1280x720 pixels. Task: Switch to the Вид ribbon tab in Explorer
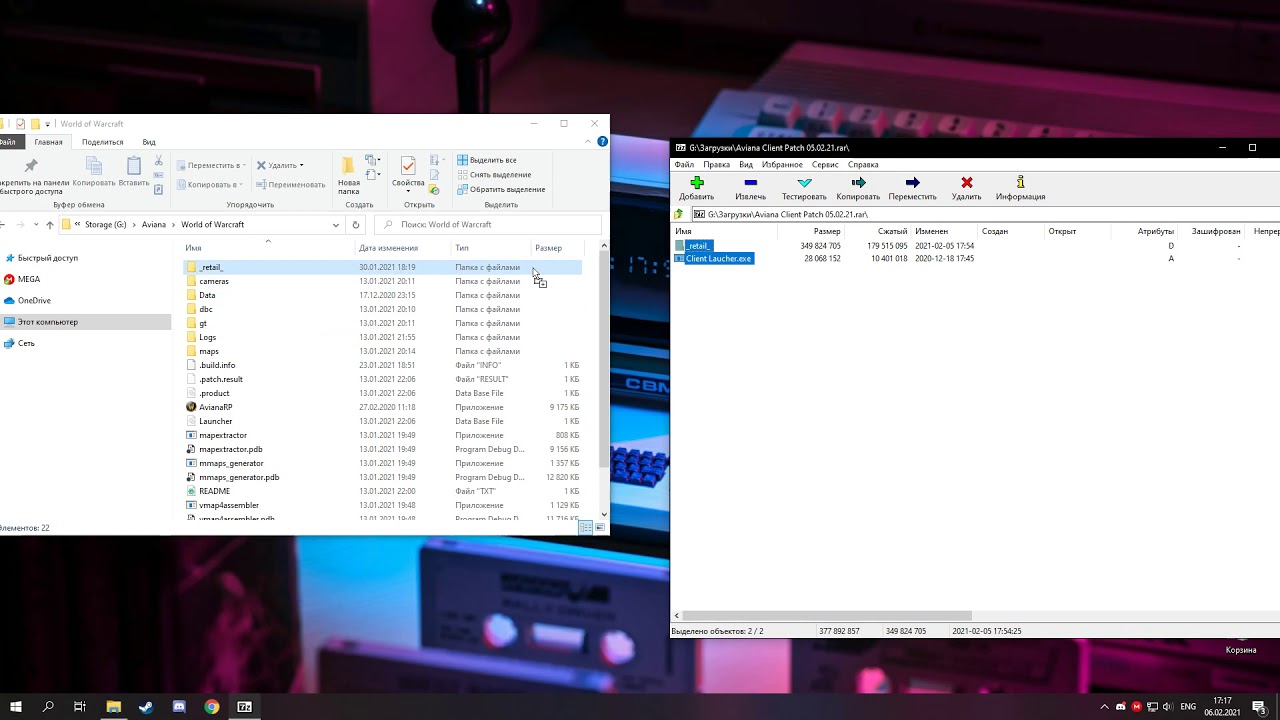click(149, 142)
